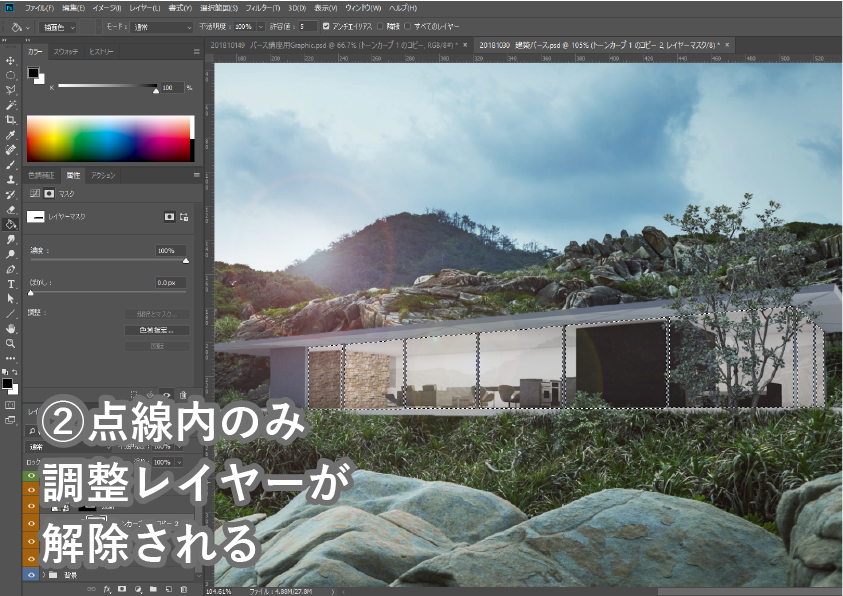Select the Eraser tool
Image resolution: width=843 pixels, height=596 pixels.
click(10, 210)
